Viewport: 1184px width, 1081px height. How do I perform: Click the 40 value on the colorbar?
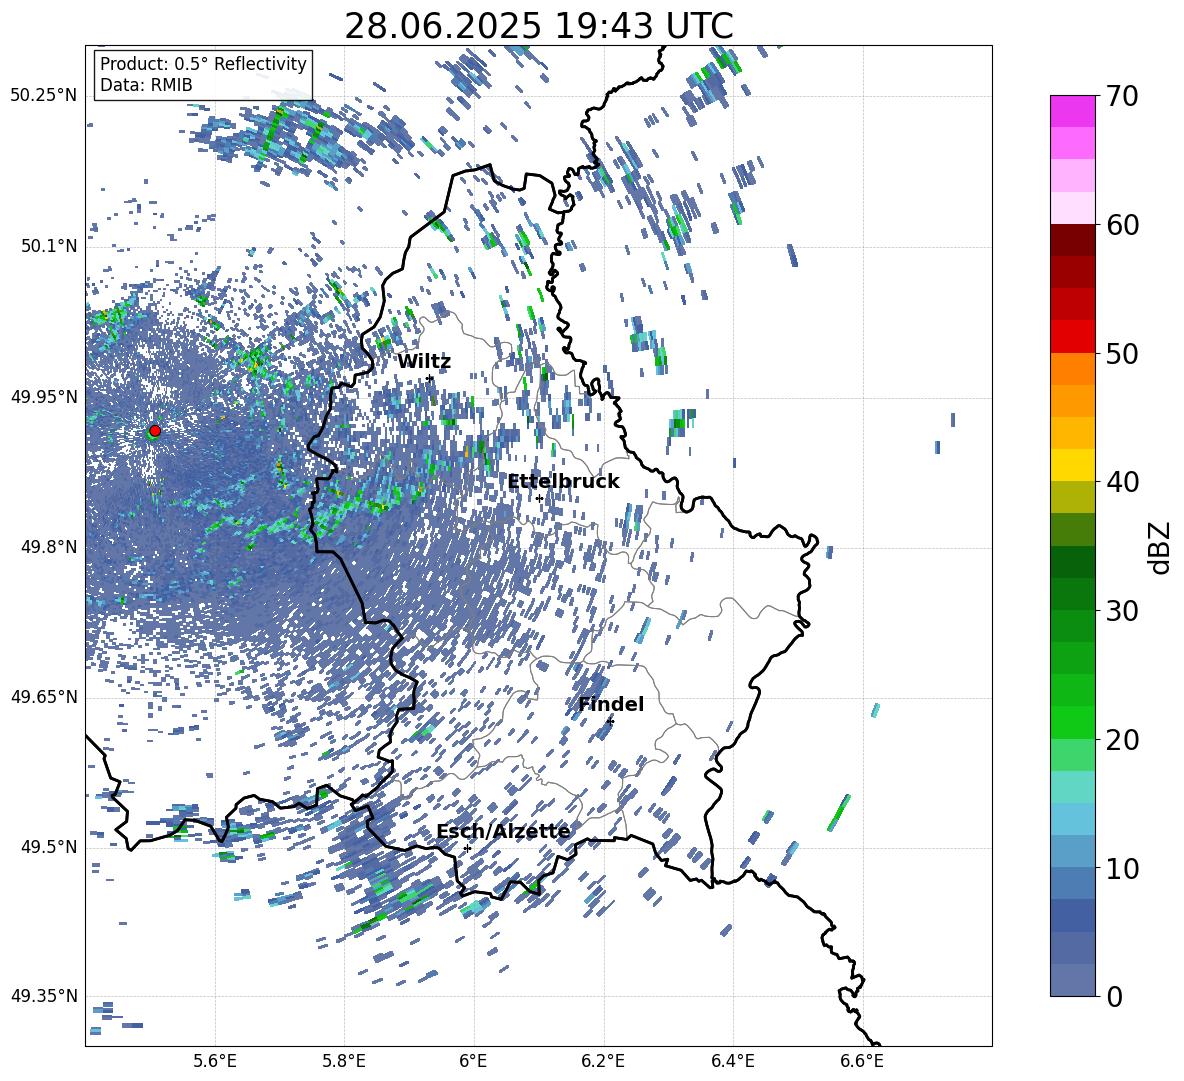[x=1122, y=482]
